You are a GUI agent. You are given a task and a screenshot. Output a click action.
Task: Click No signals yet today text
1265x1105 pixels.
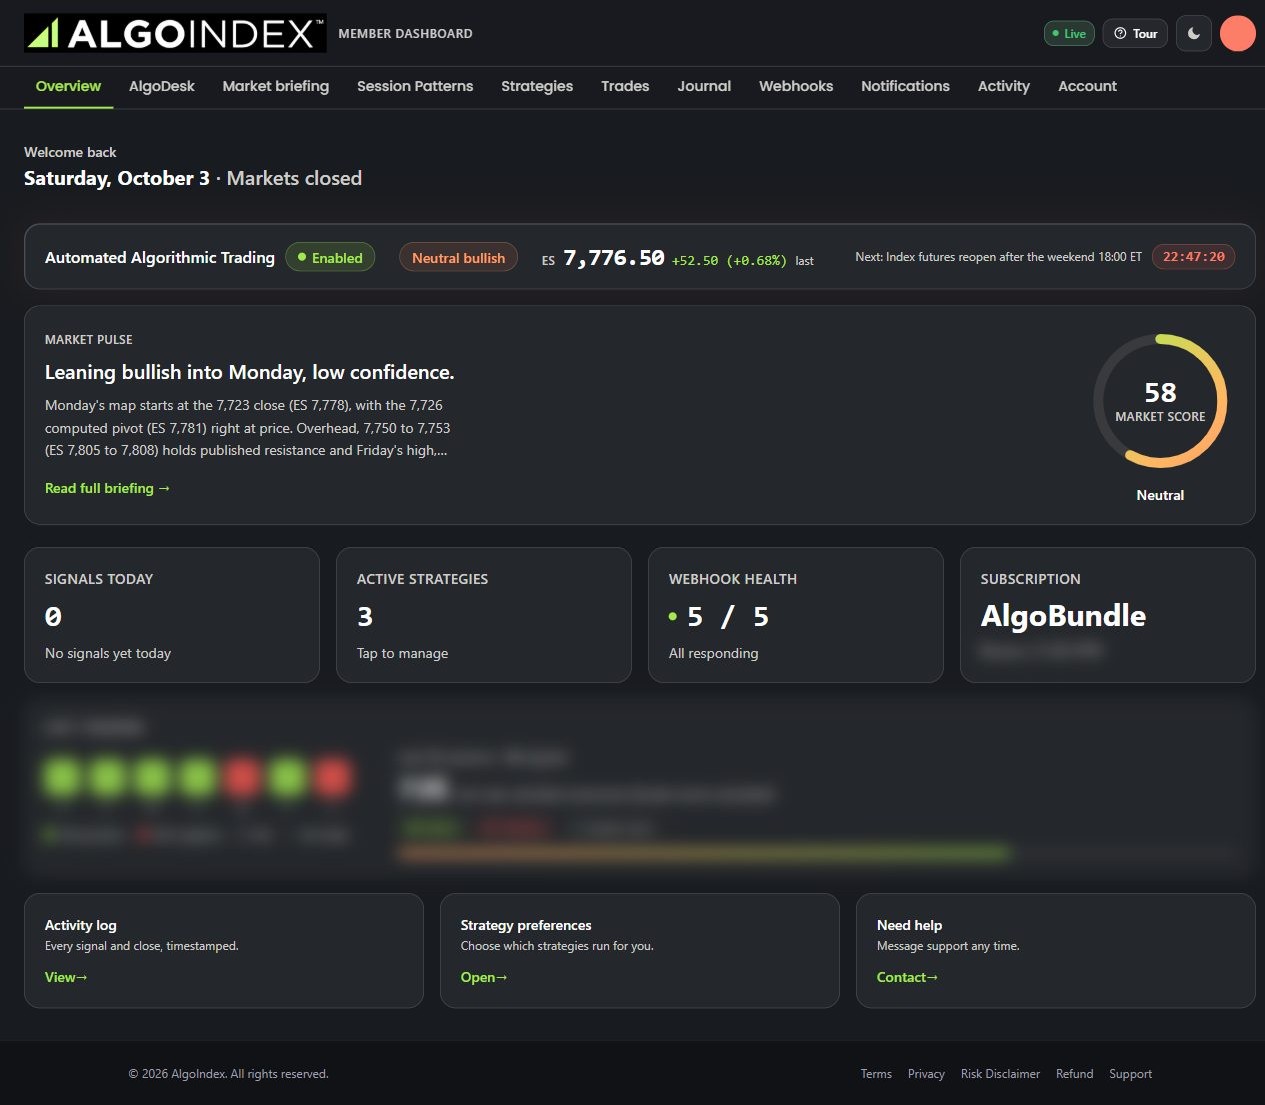click(x=108, y=653)
